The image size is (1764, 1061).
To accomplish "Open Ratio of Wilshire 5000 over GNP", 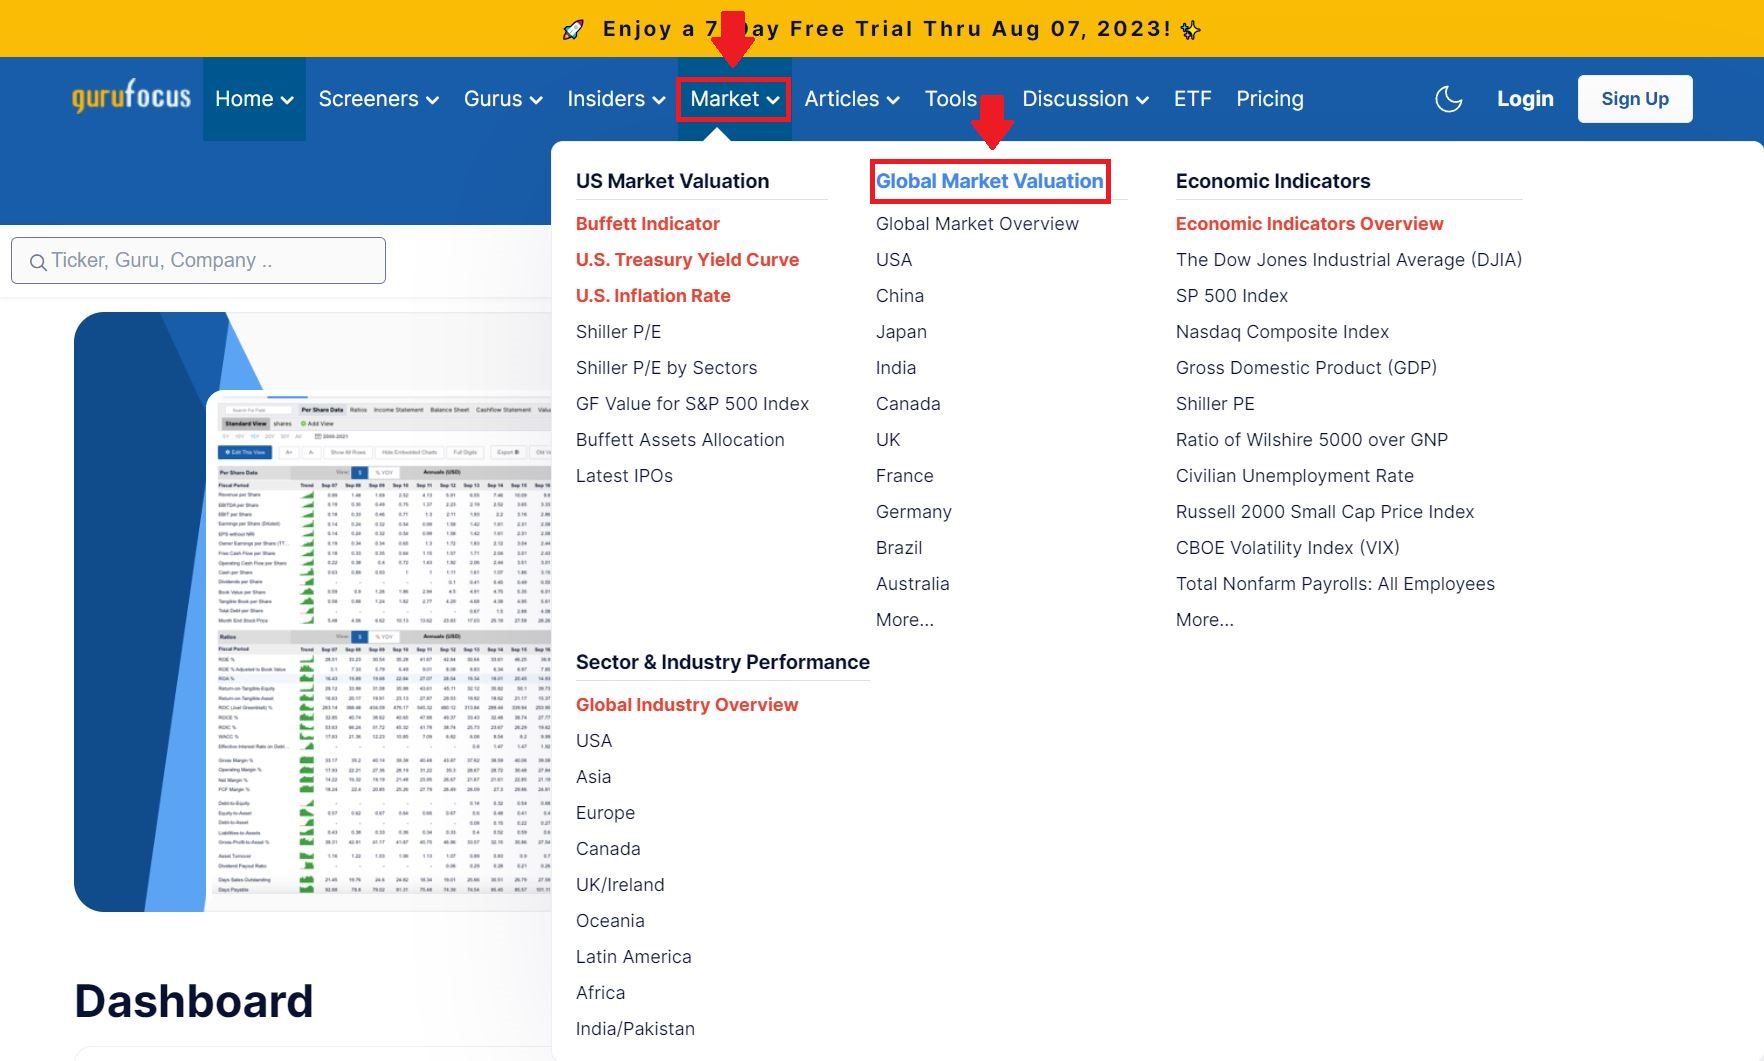I will (1311, 440).
